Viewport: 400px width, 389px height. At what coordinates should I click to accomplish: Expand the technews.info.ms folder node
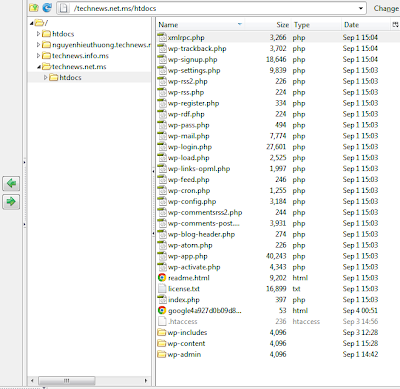[38, 56]
